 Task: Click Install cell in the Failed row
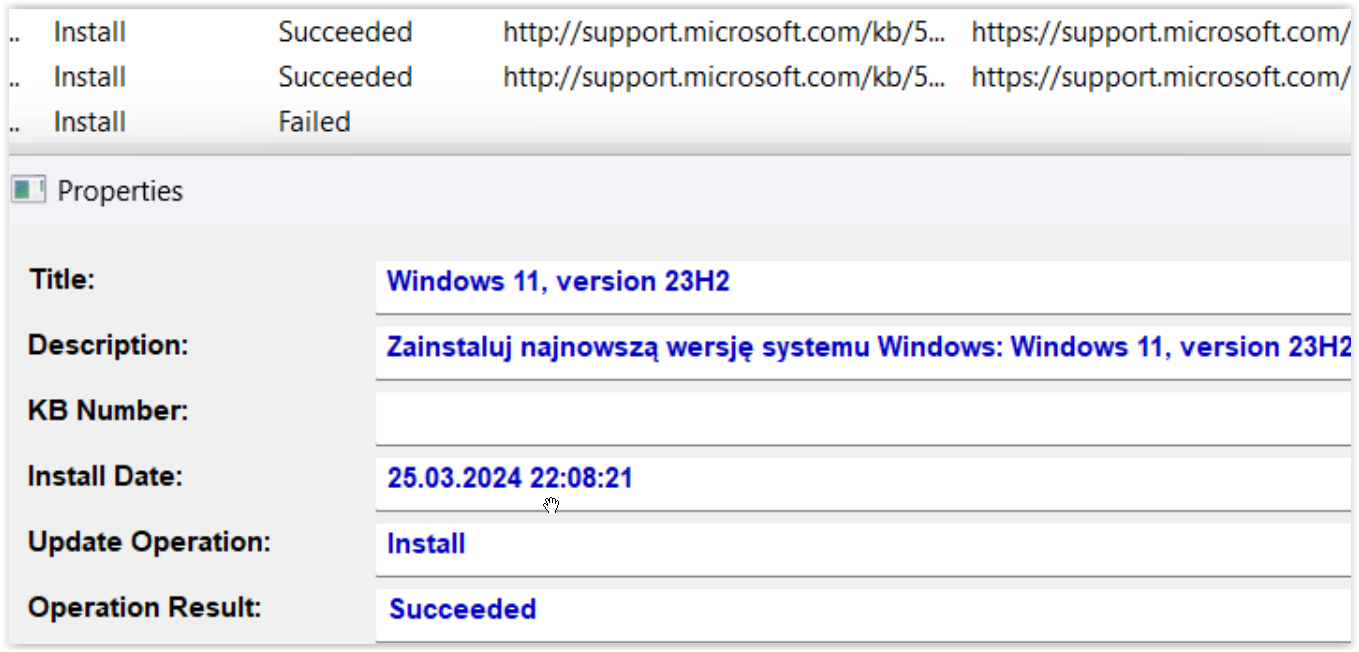pyautogui.click(x=90, y=122)
